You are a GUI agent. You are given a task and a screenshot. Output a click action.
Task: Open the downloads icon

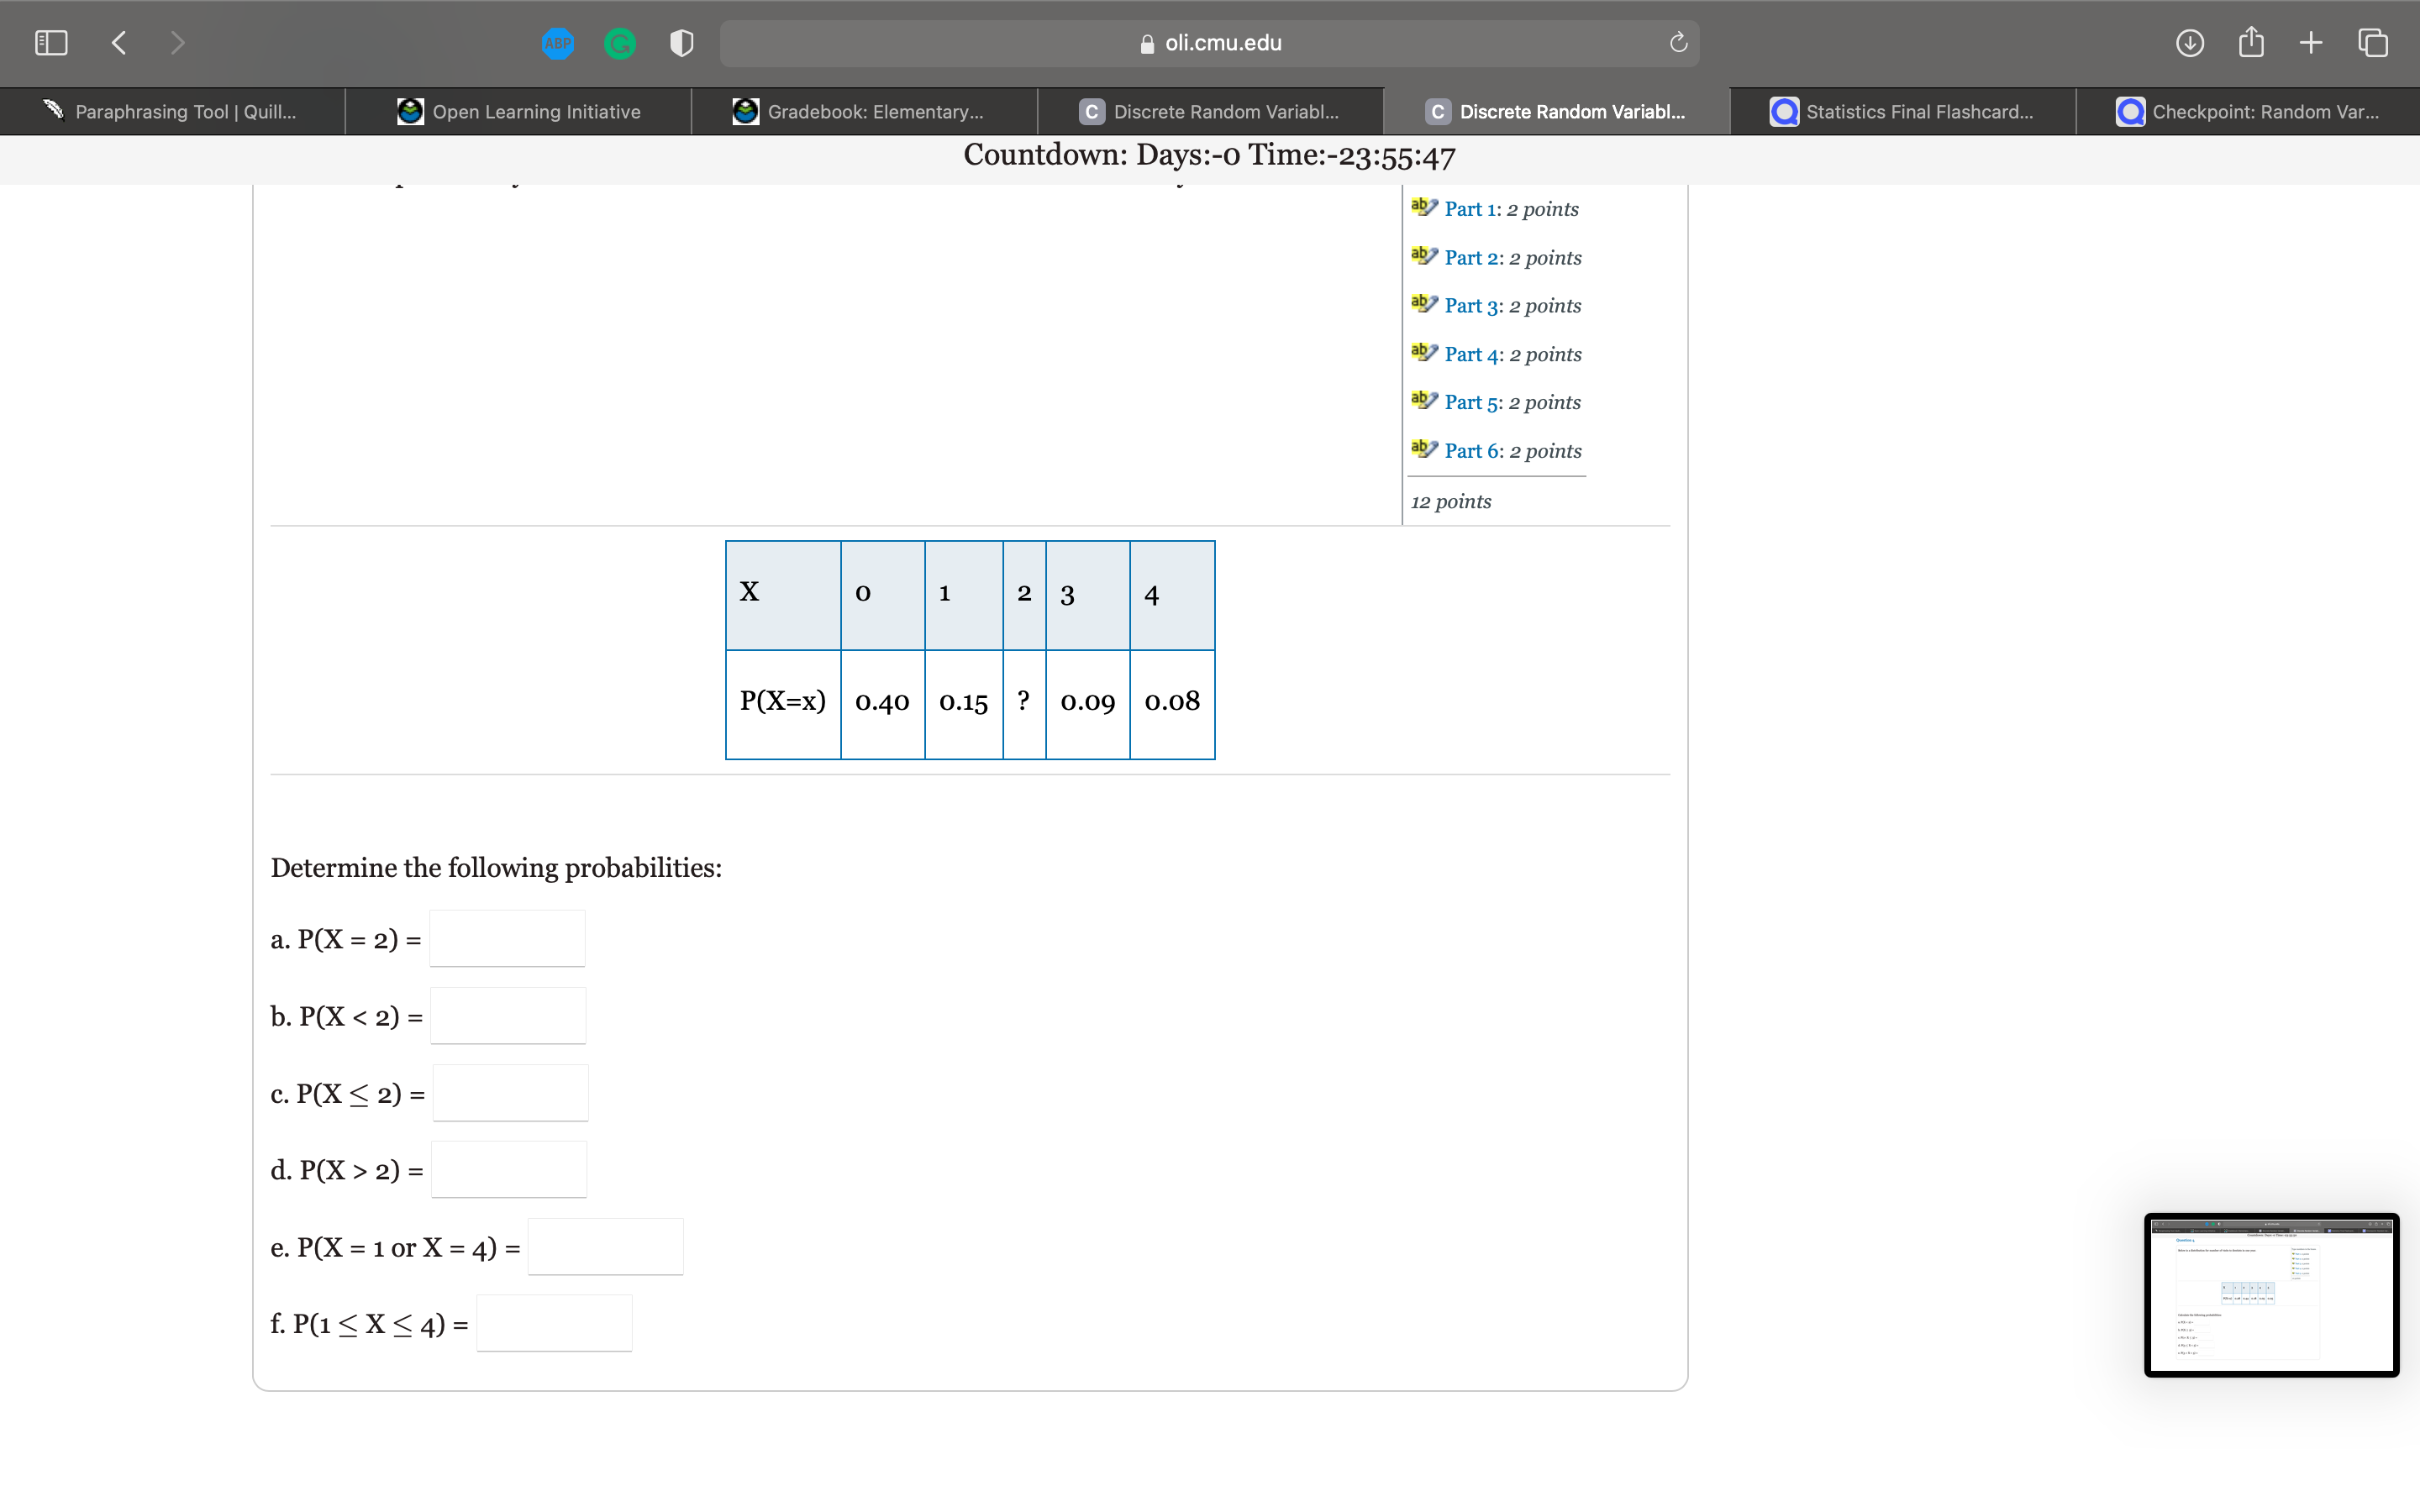2189,43
